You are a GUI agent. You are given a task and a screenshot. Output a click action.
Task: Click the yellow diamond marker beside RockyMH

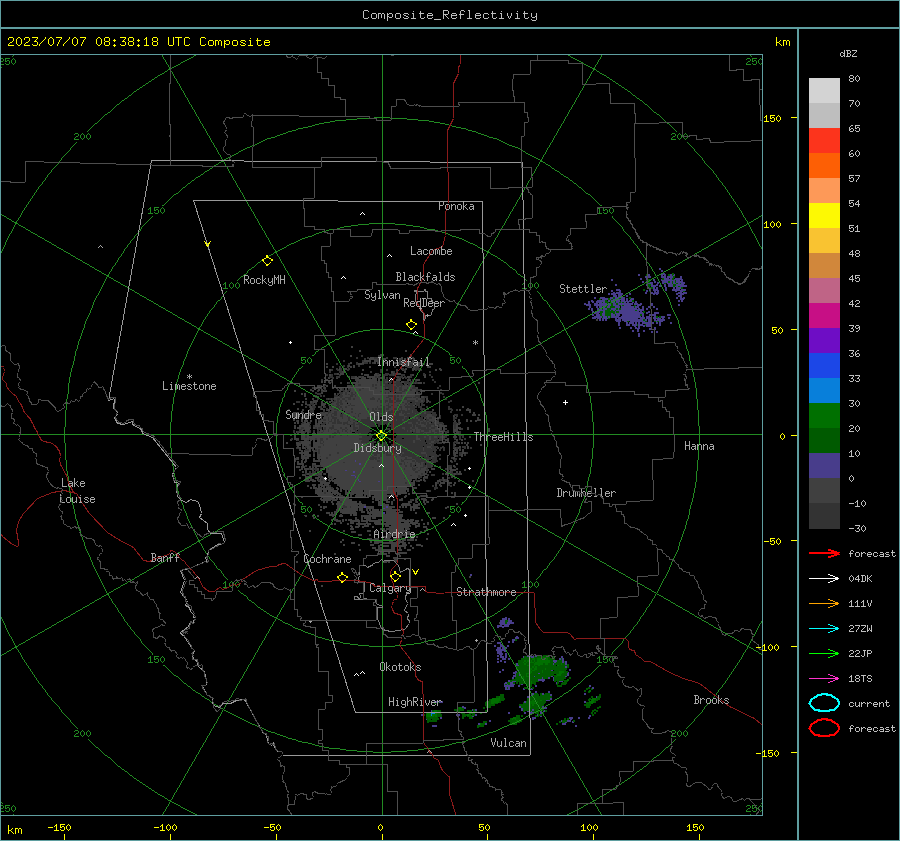pos(267,261)
